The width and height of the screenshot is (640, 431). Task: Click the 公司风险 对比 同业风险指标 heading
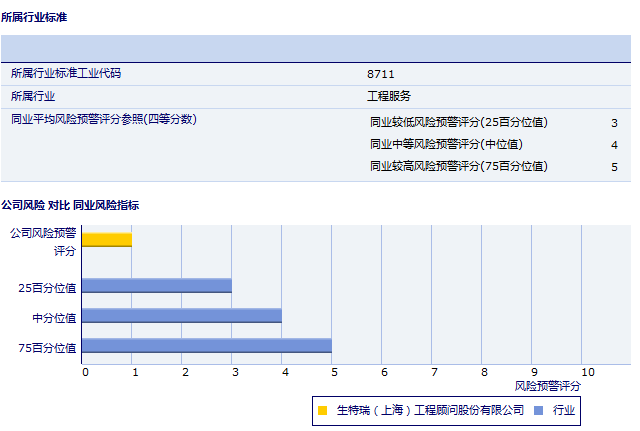70,205
